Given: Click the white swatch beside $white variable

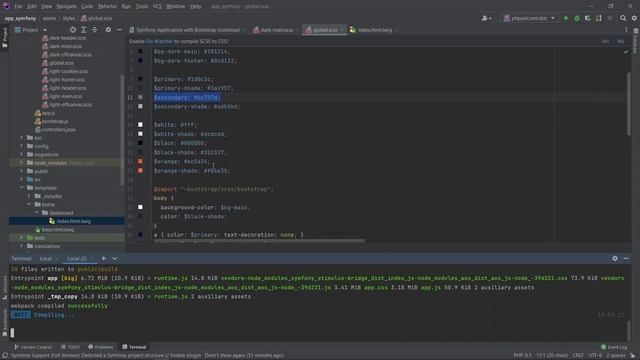Looking at the screenshot, I should tap(140, 124).
